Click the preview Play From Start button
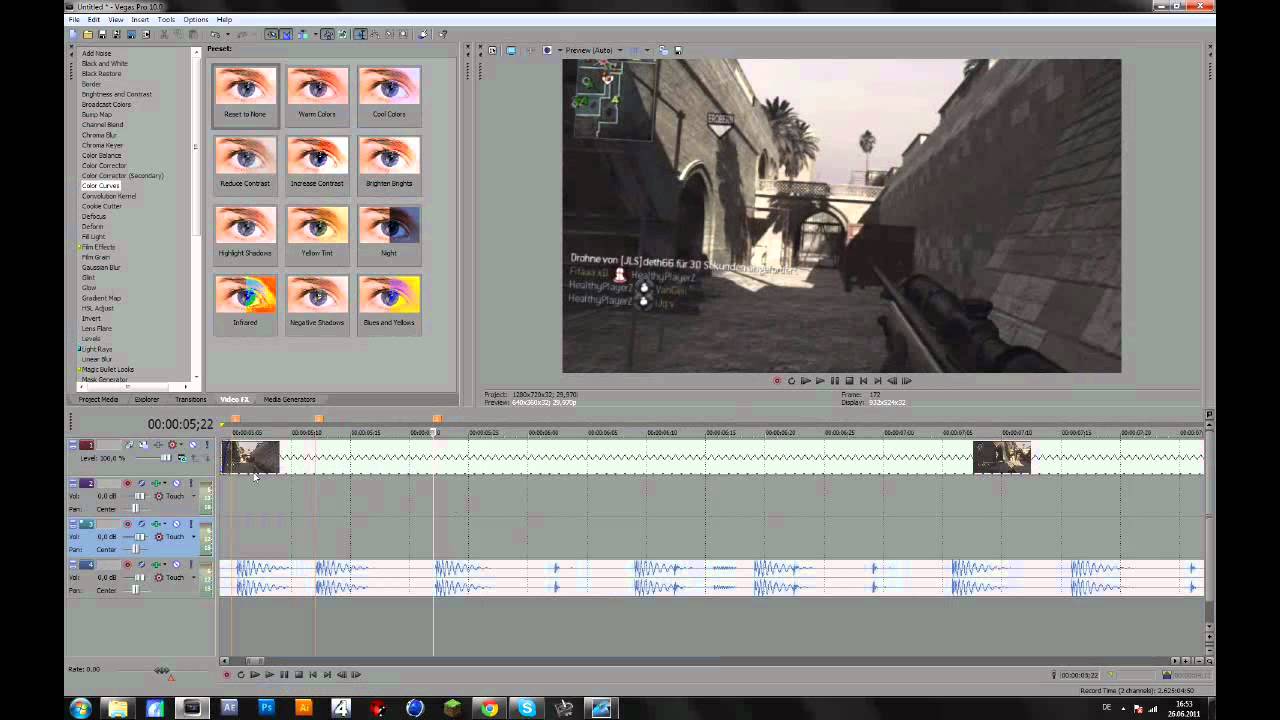The image size is (1280, 720). click(806, 380)
